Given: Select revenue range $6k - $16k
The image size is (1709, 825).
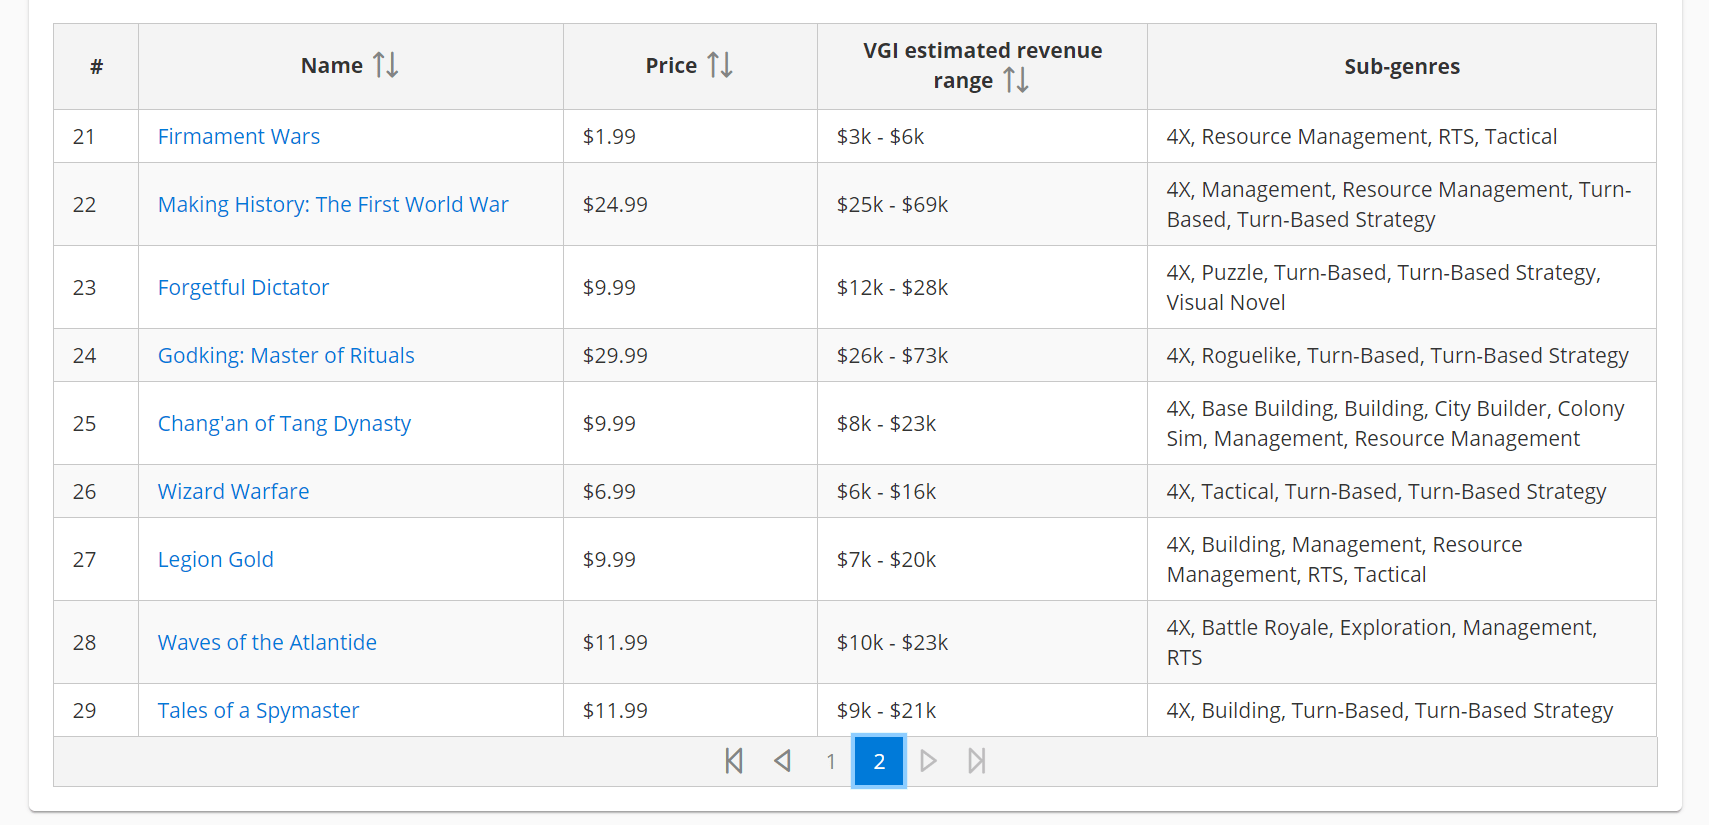Looking at the screenshot, I should (886, 491).
